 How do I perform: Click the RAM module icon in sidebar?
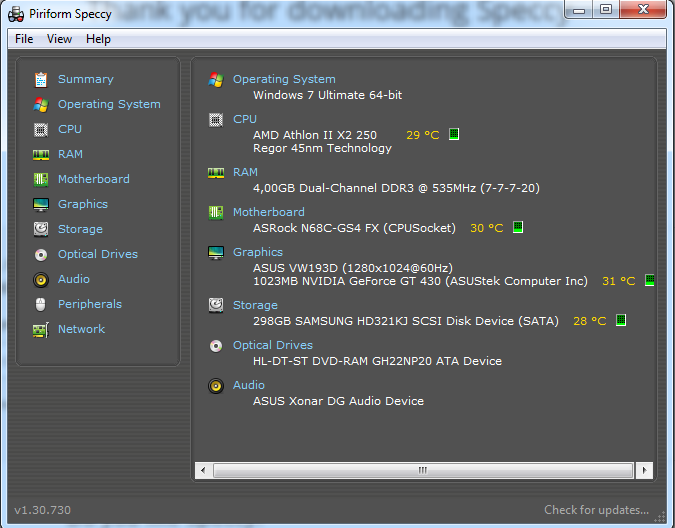pos(41,154)
